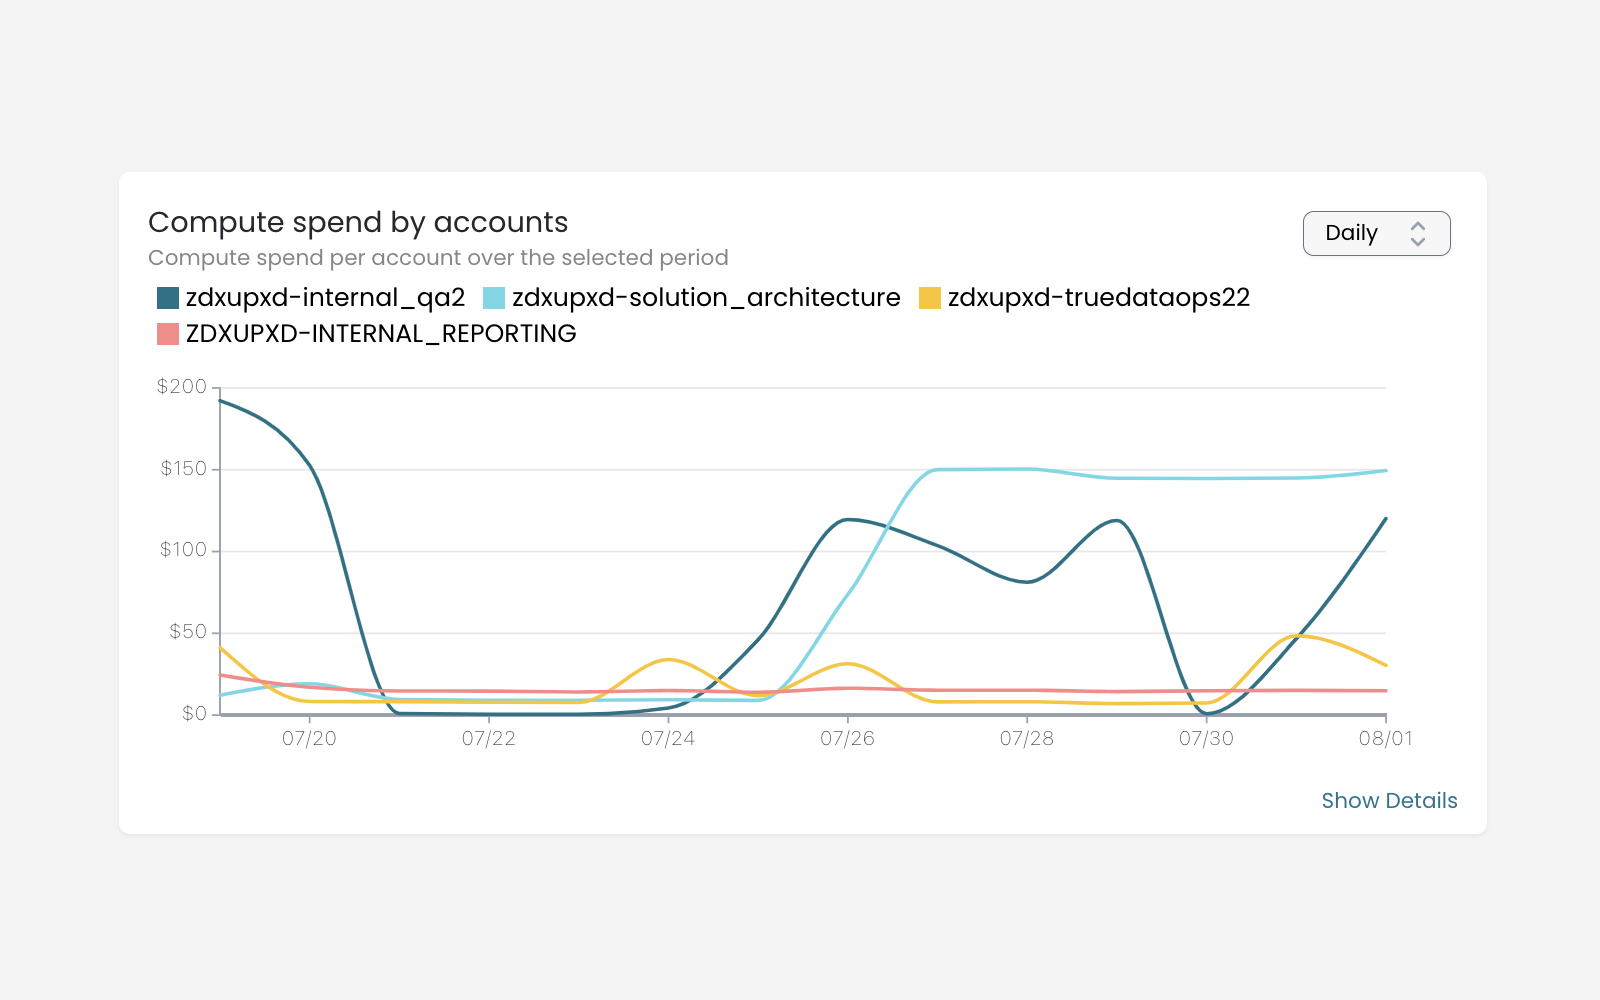Image resolution: width=1600 pixels, height=1000 pixels.
Task: Click the 08/01 date tick label
Action: [x=1385, y=739]
